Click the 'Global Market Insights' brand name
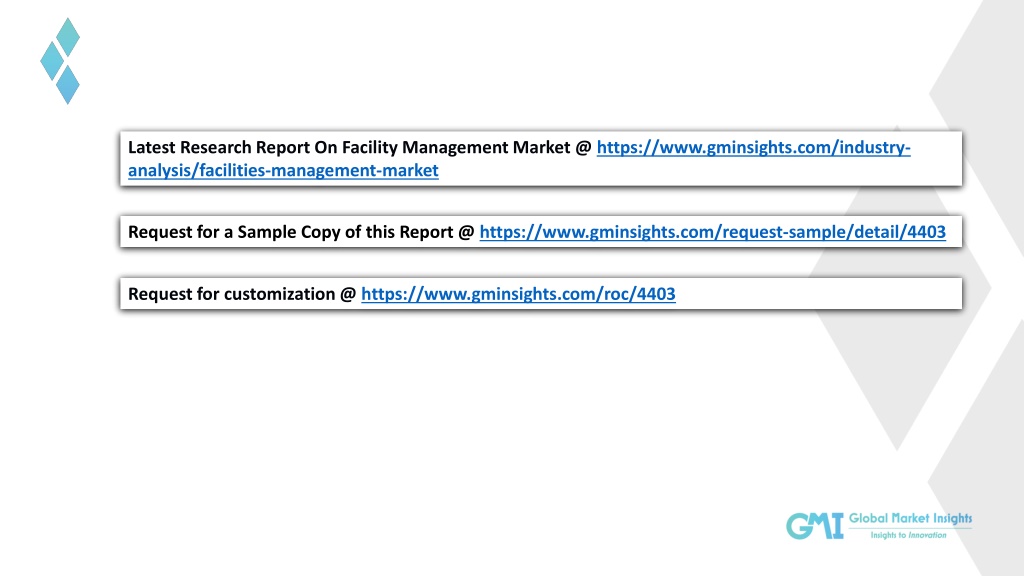The image size is (1024, 576). point(910,519)
